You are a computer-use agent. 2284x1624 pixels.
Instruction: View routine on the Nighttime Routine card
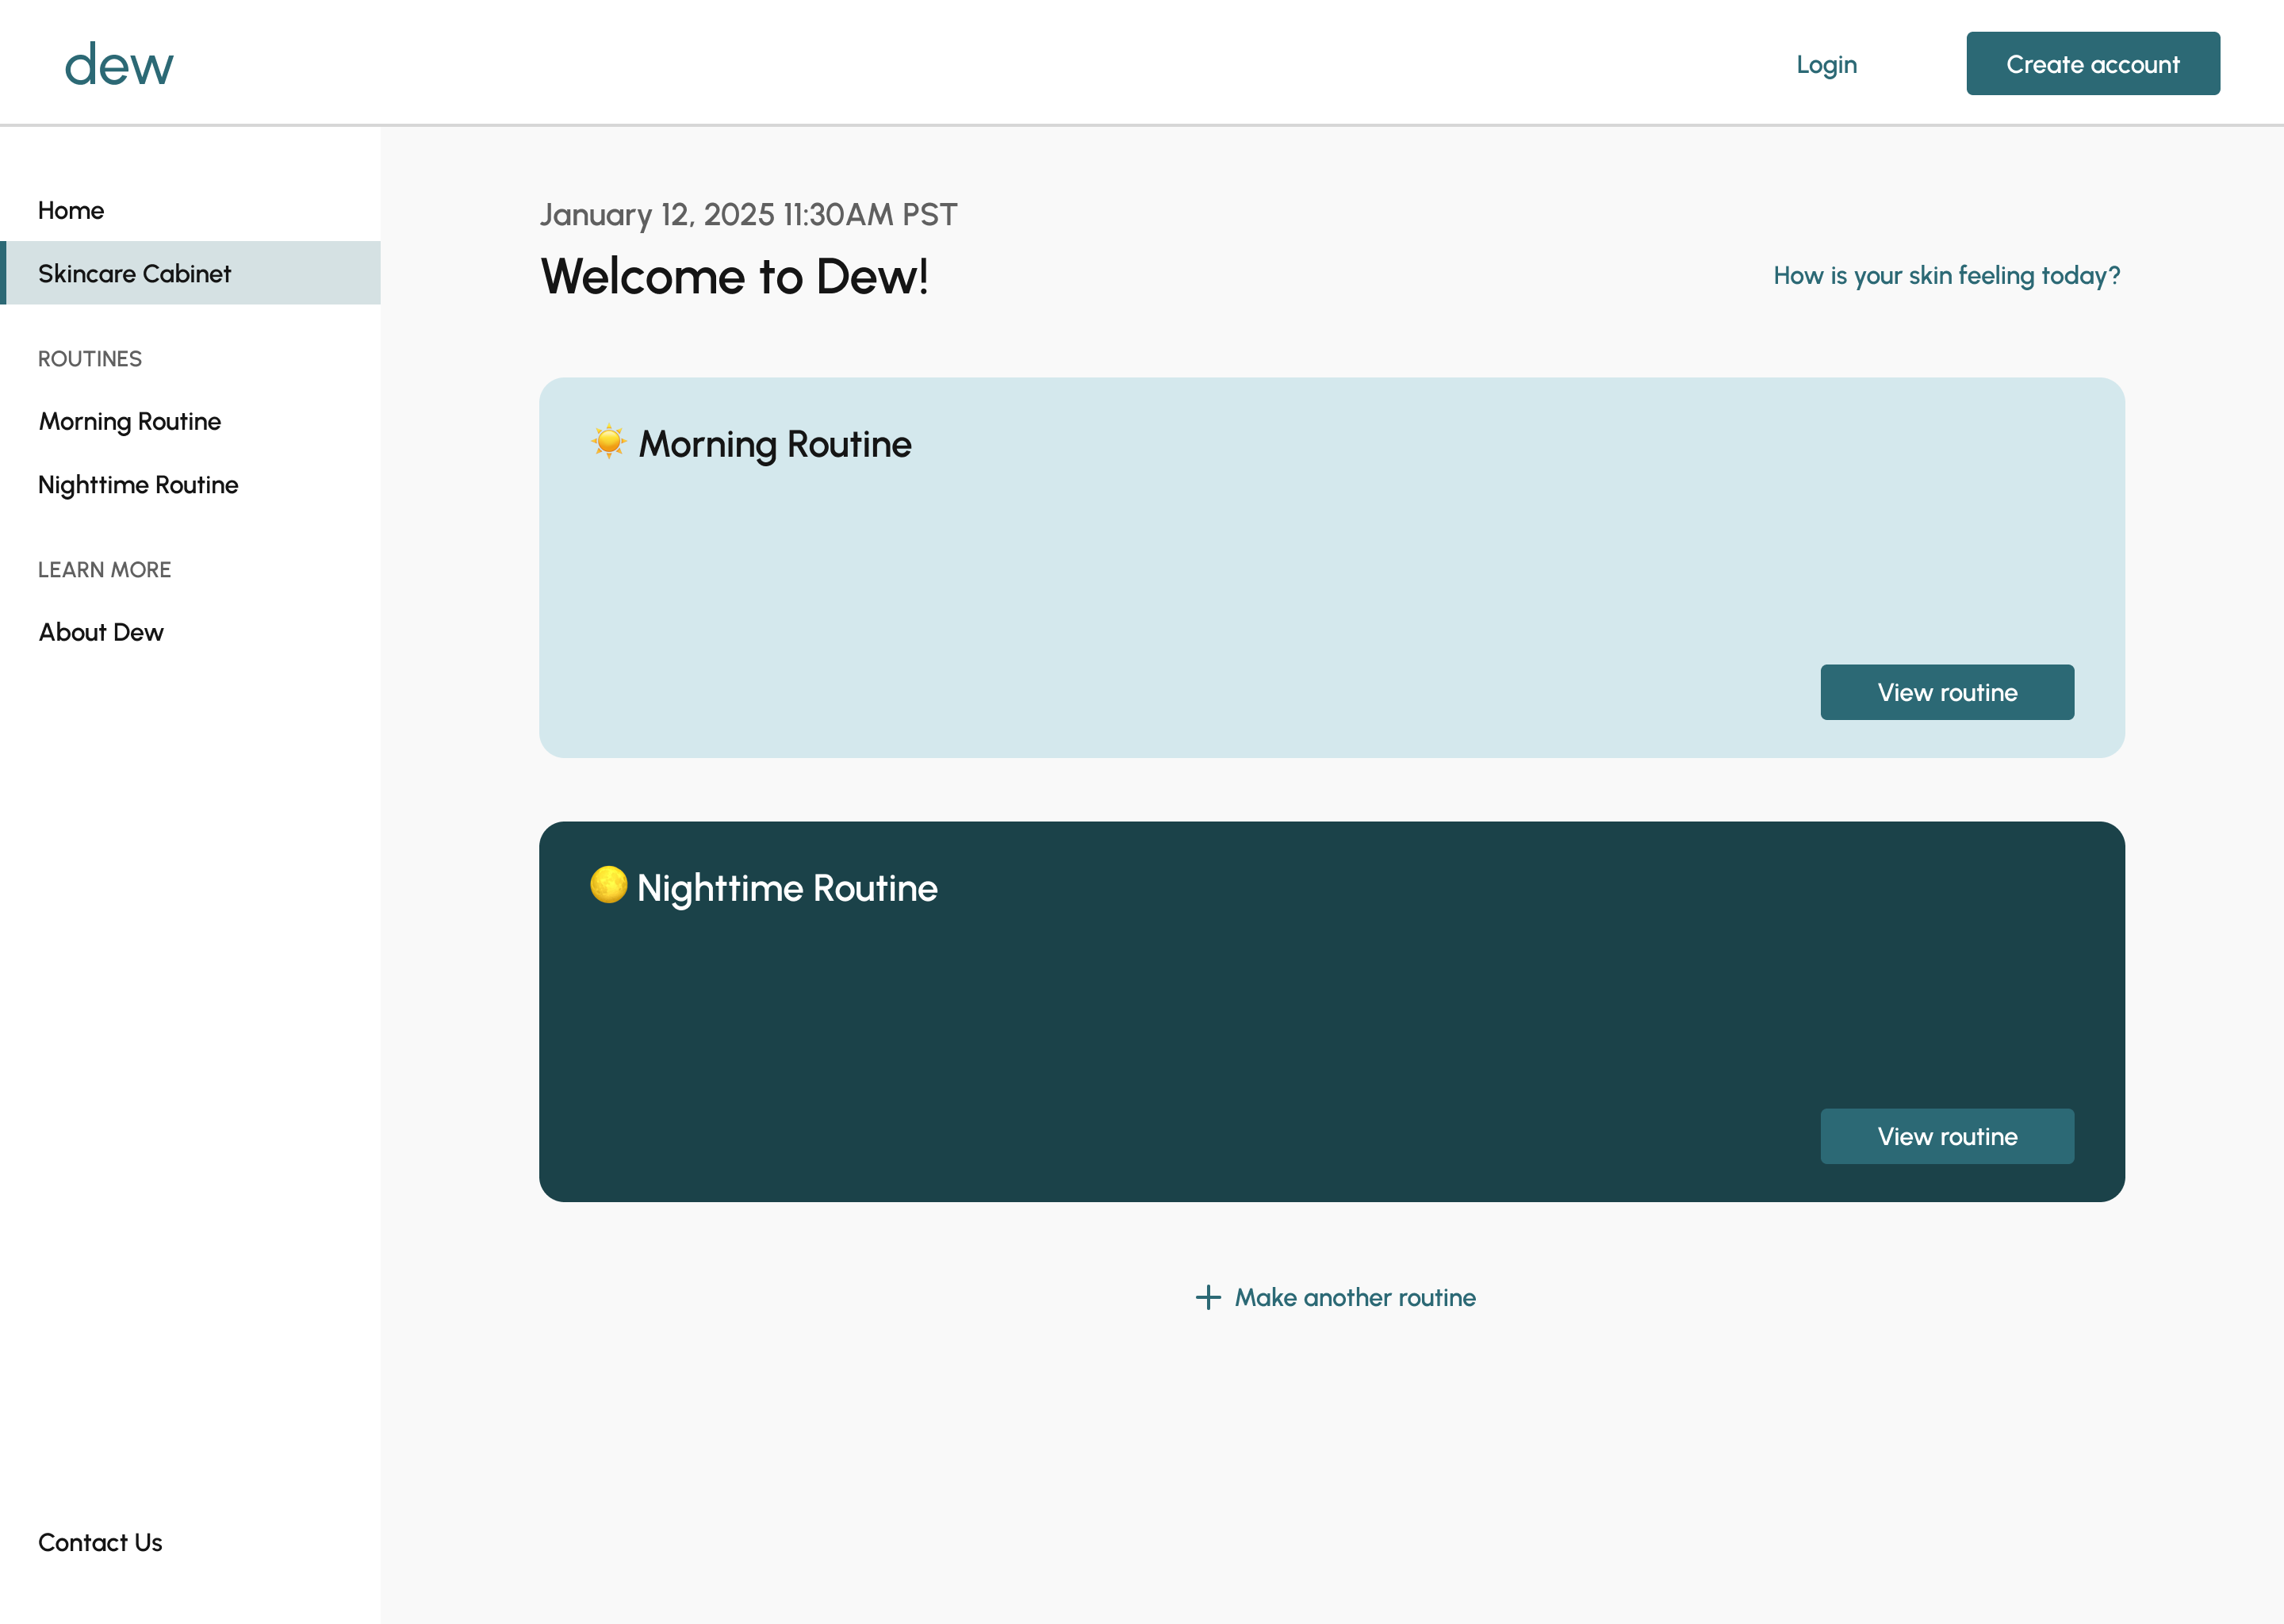click(1946, 1136)
